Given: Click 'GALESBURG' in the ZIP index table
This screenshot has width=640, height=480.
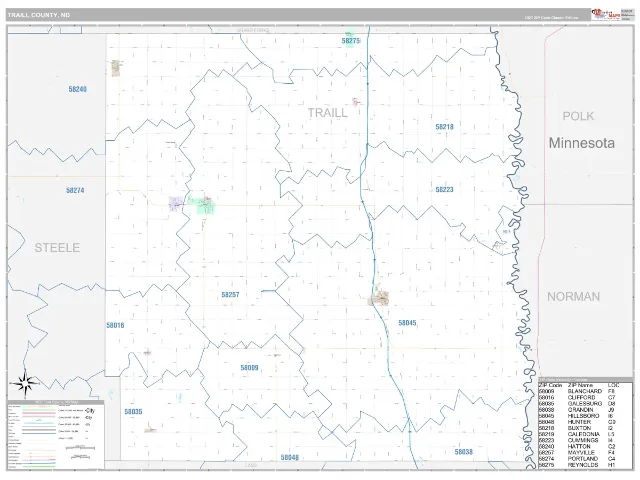Looking at the screenshot, I should pyautogui.click(x=585, y=404).
